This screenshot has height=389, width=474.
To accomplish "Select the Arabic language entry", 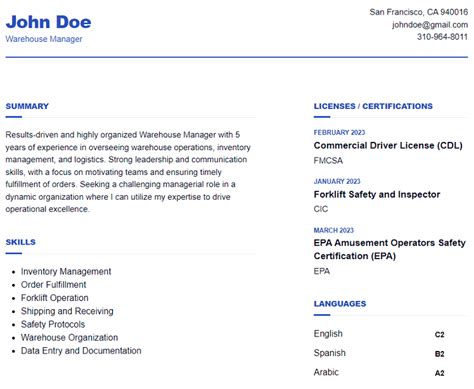I will point(326,372).
